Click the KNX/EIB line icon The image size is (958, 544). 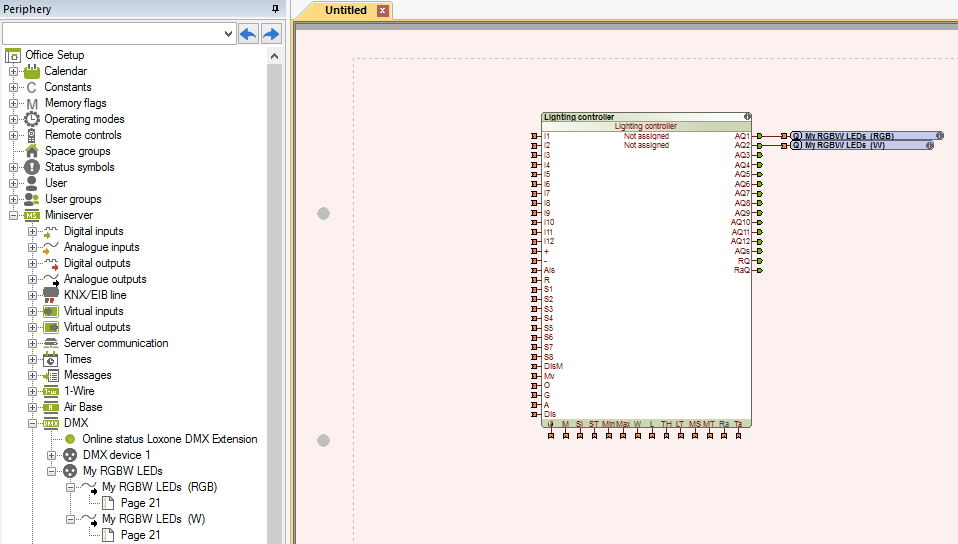tap(52, 295)
